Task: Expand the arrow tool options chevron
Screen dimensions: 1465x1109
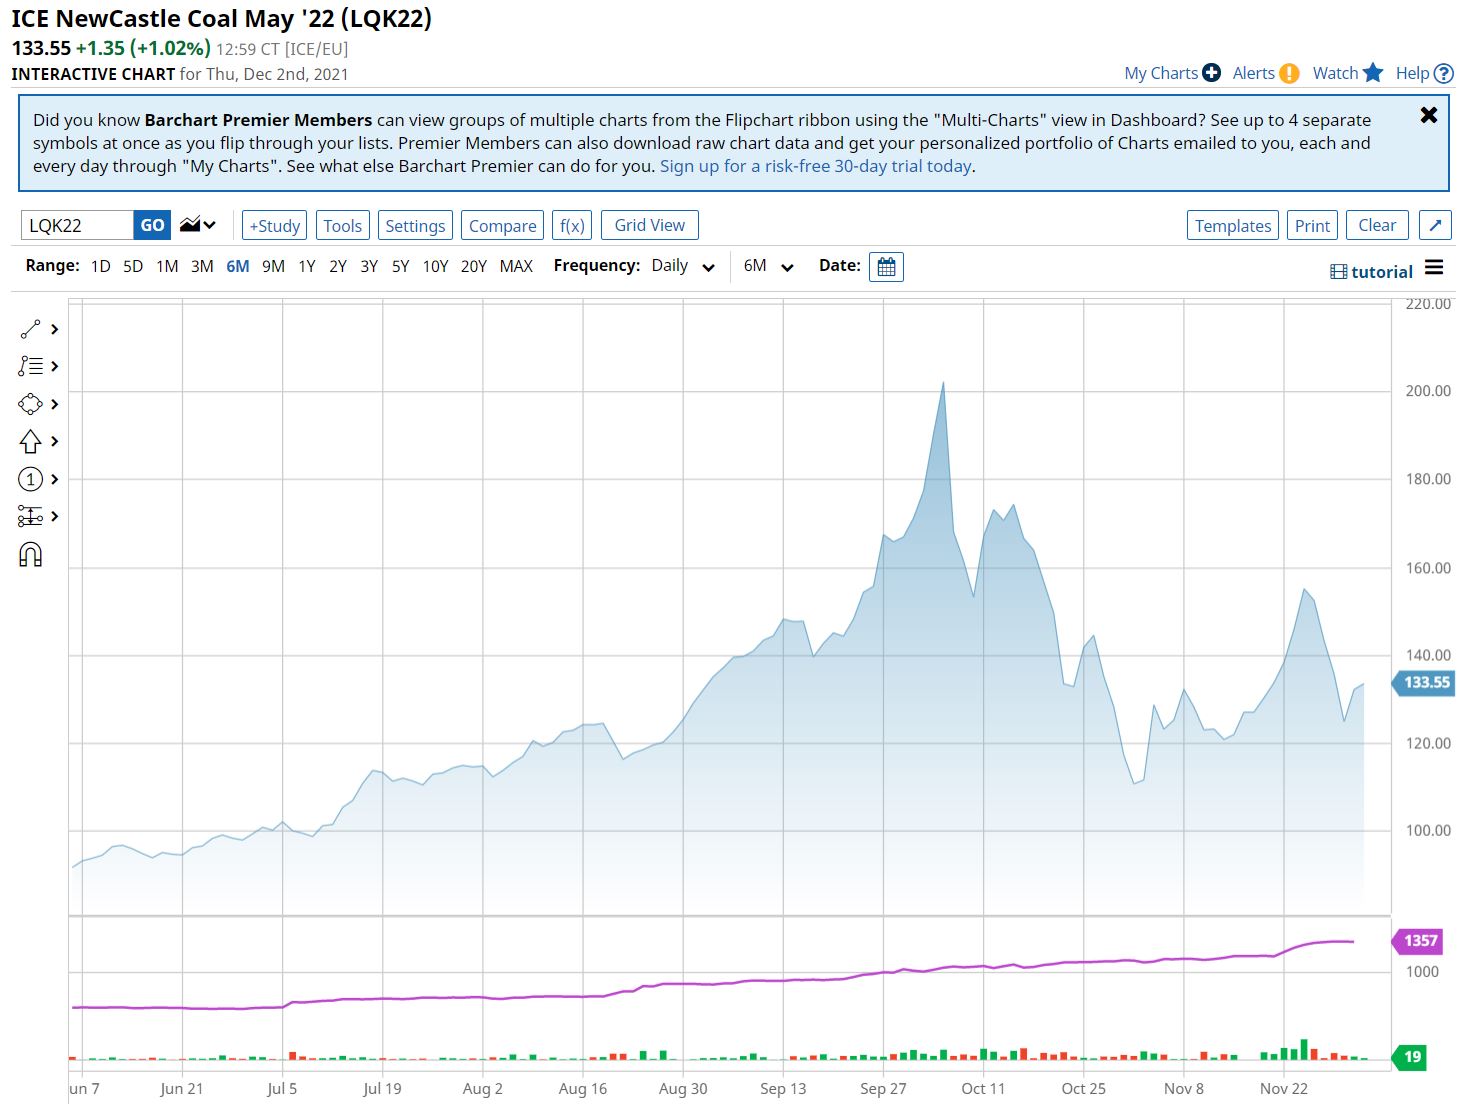Action: [55, 441]
